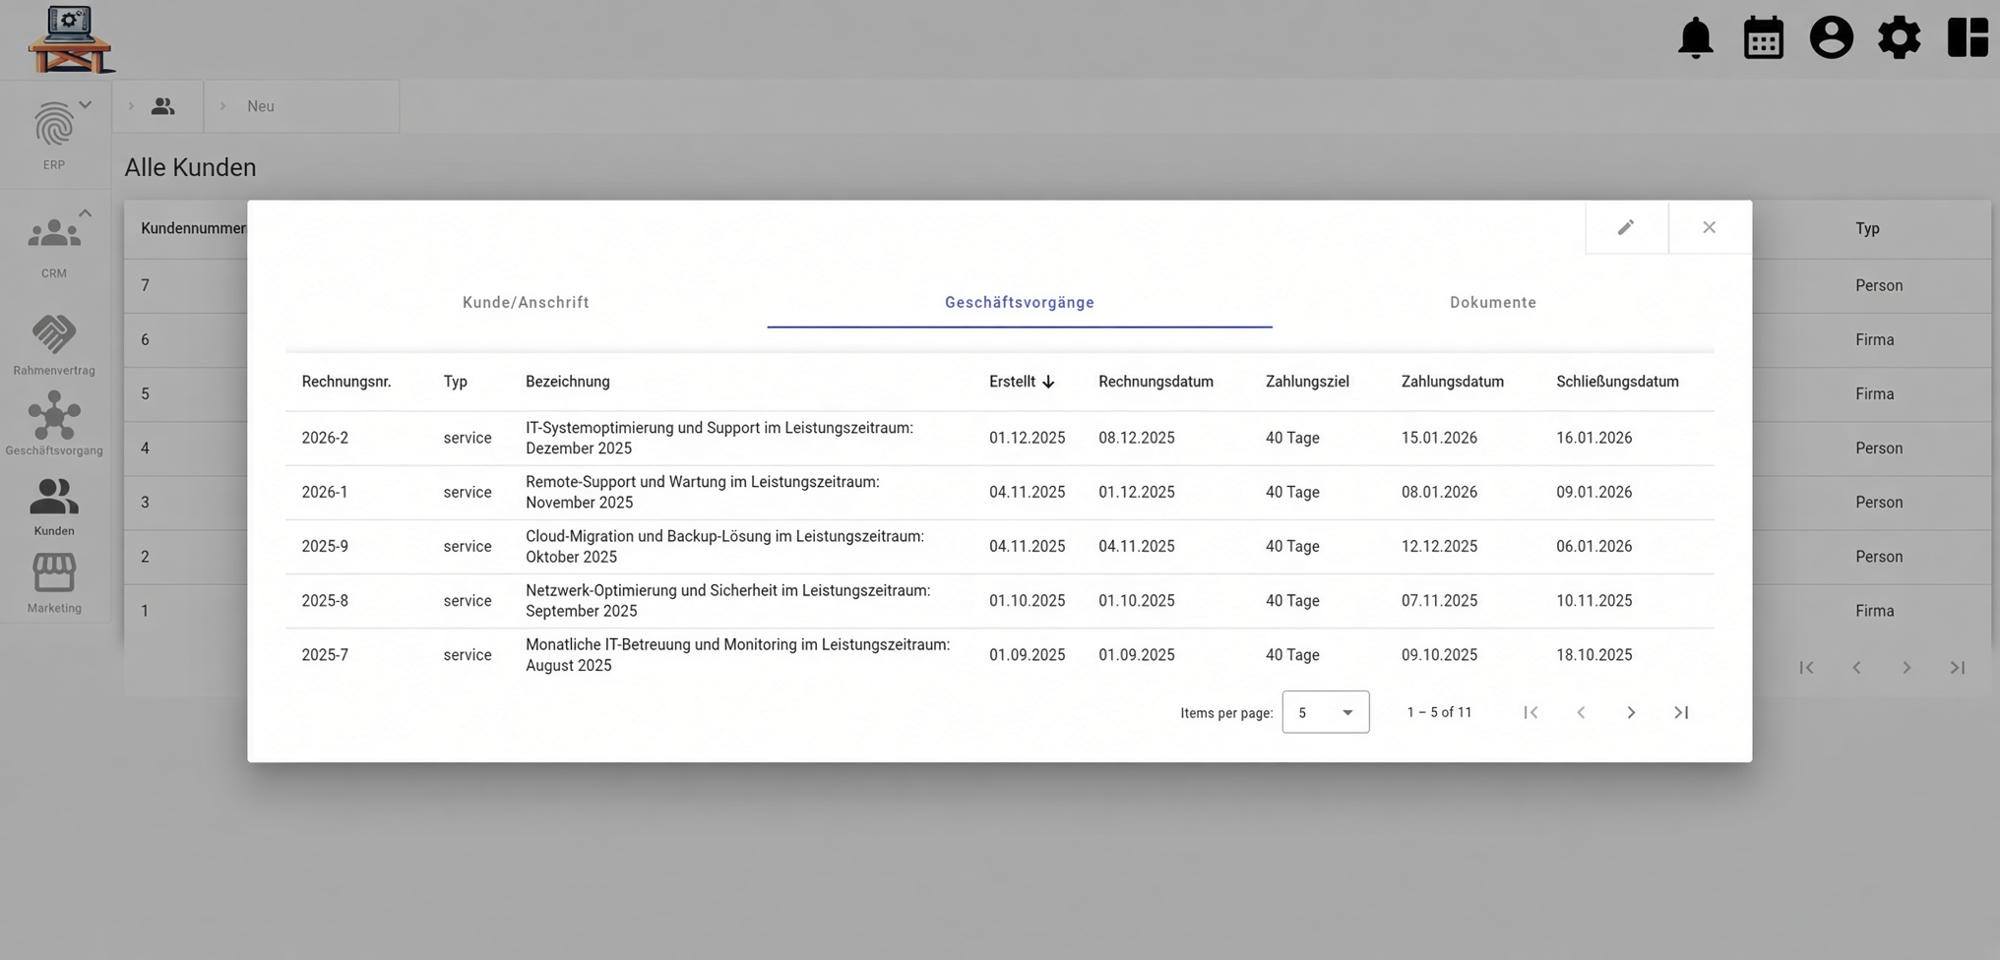Go to next page of invoices
2000x960 pixels.
pyautogui.click(x=1631, y=712)
